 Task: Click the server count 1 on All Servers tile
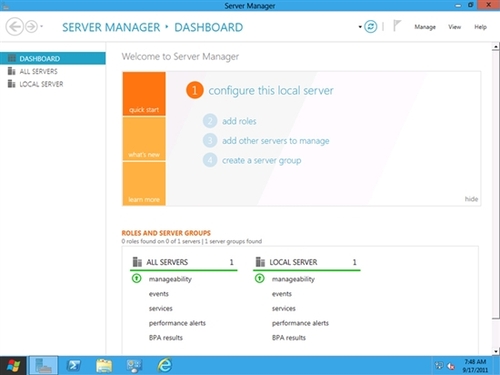coord(231,262)
